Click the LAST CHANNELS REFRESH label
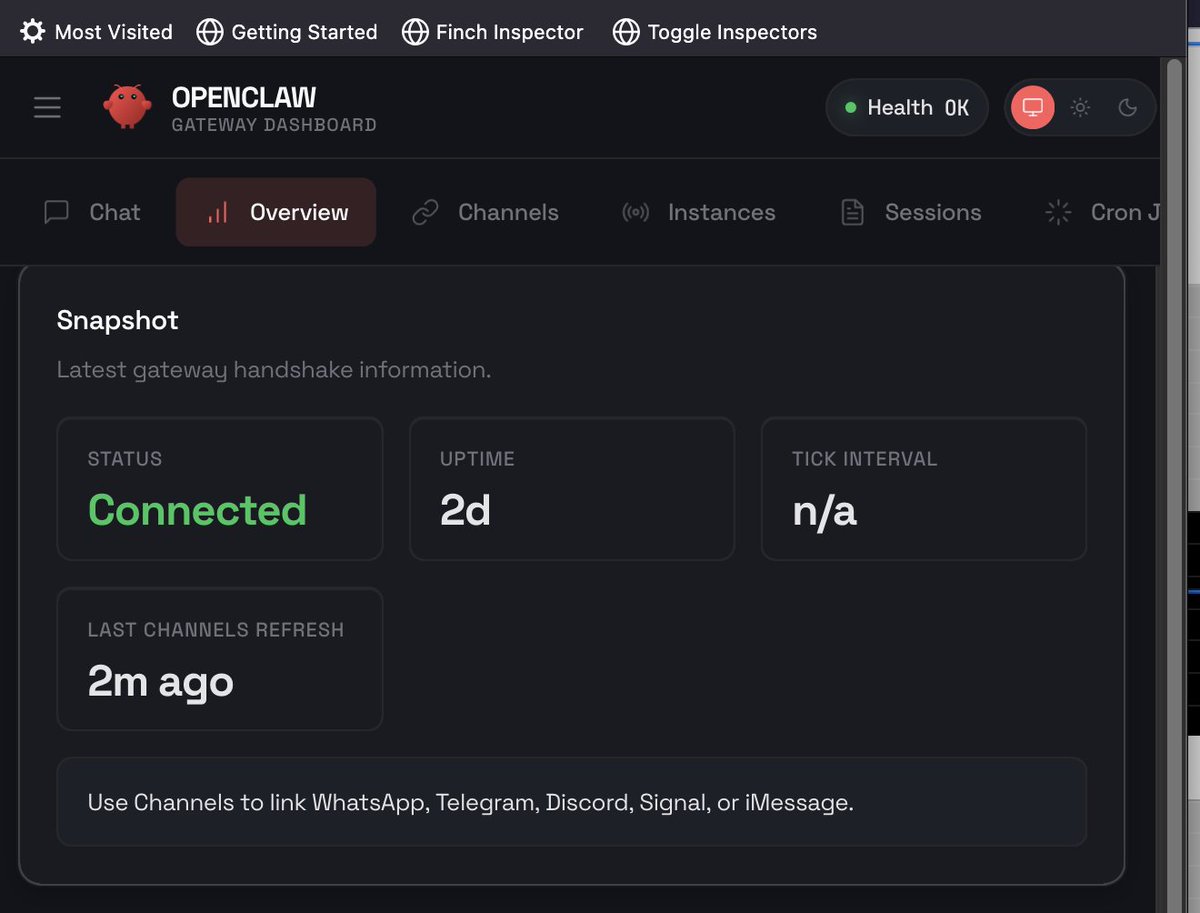Viewport: 1200px width, 913px height. pyautogui.click(x=215, y=630)
